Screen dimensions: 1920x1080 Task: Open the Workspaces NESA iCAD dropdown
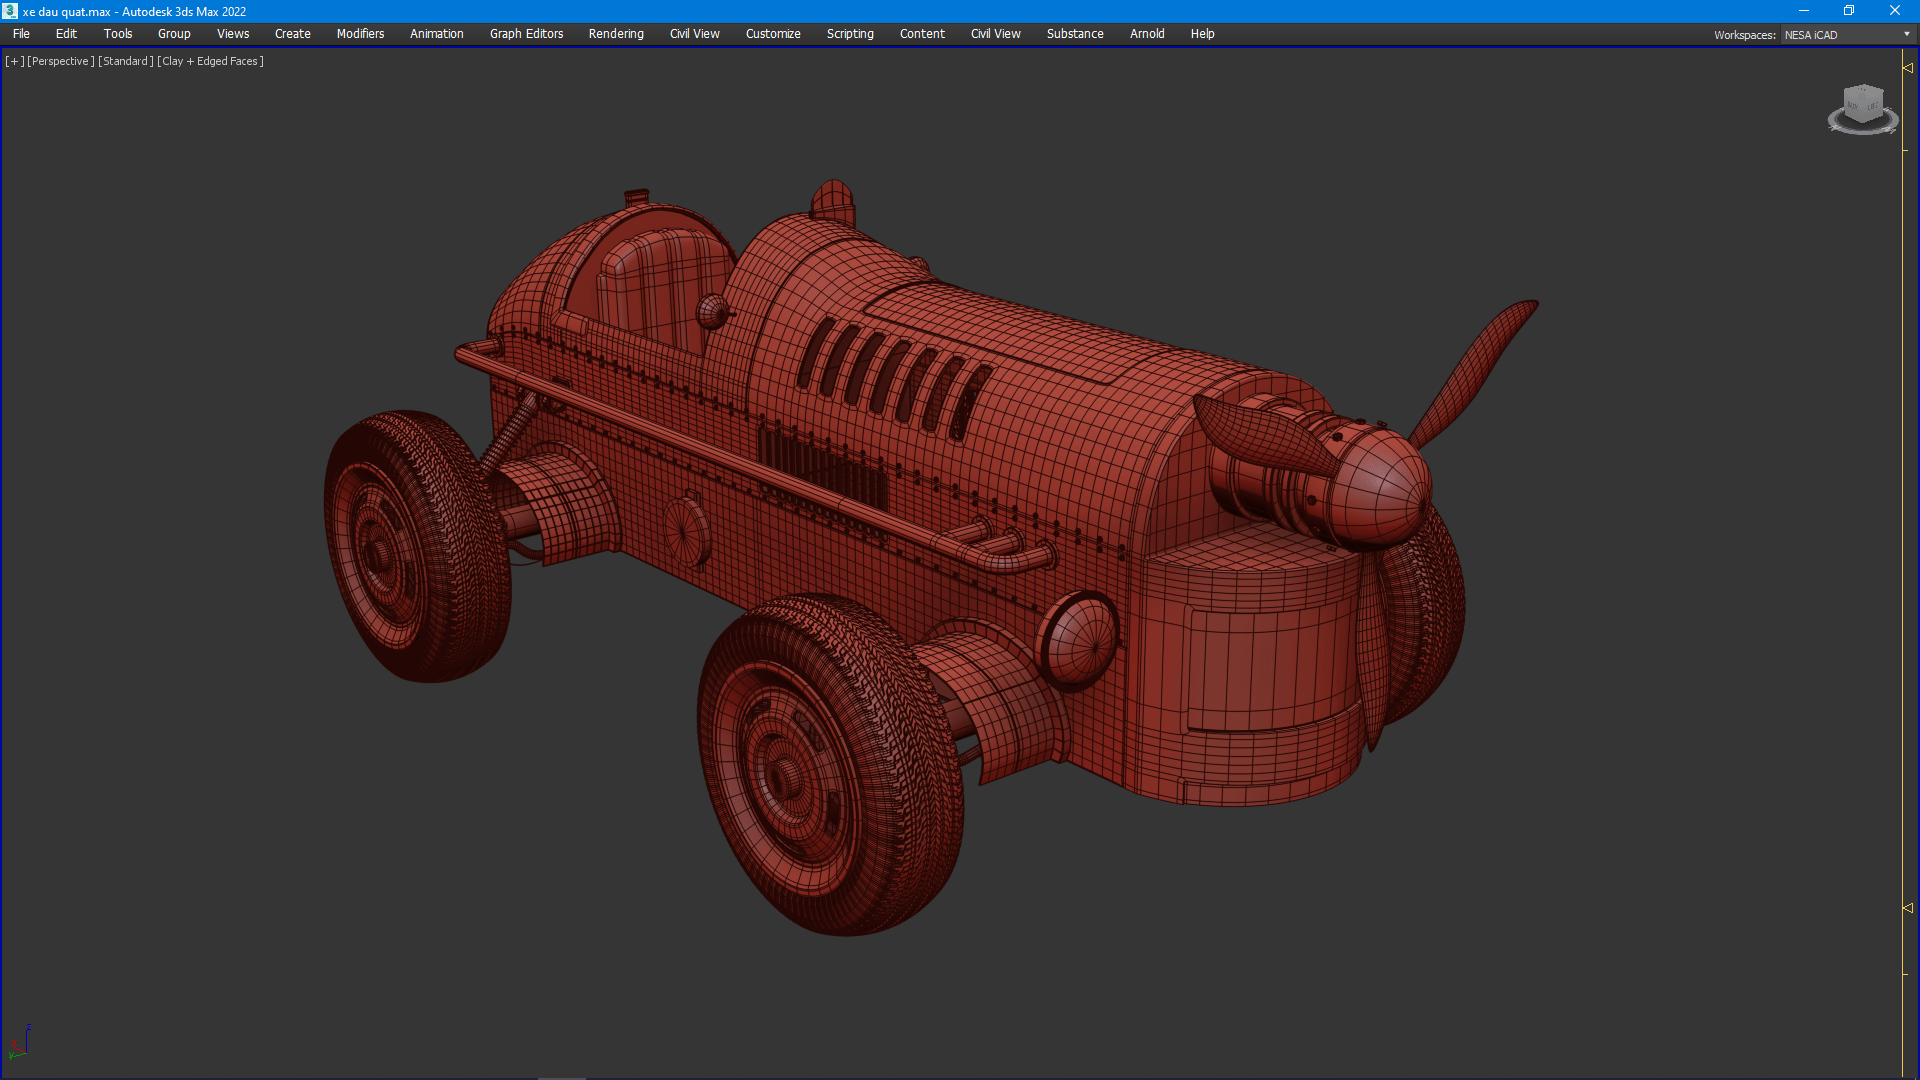1847,34
